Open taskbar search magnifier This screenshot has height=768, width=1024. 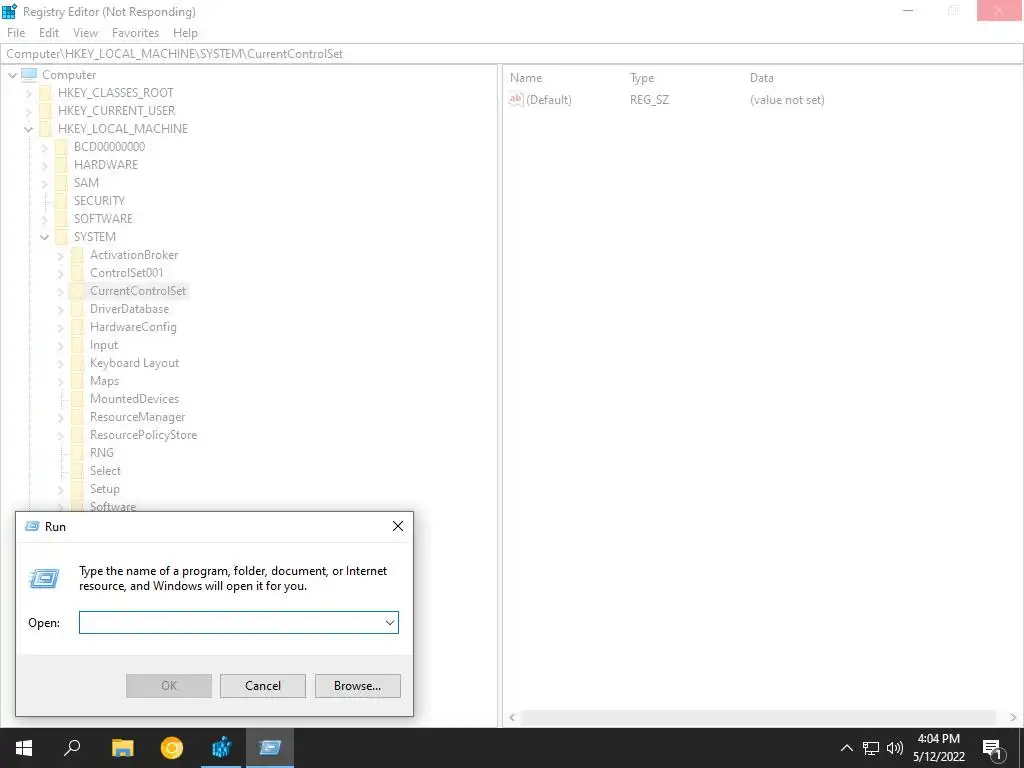72,748
